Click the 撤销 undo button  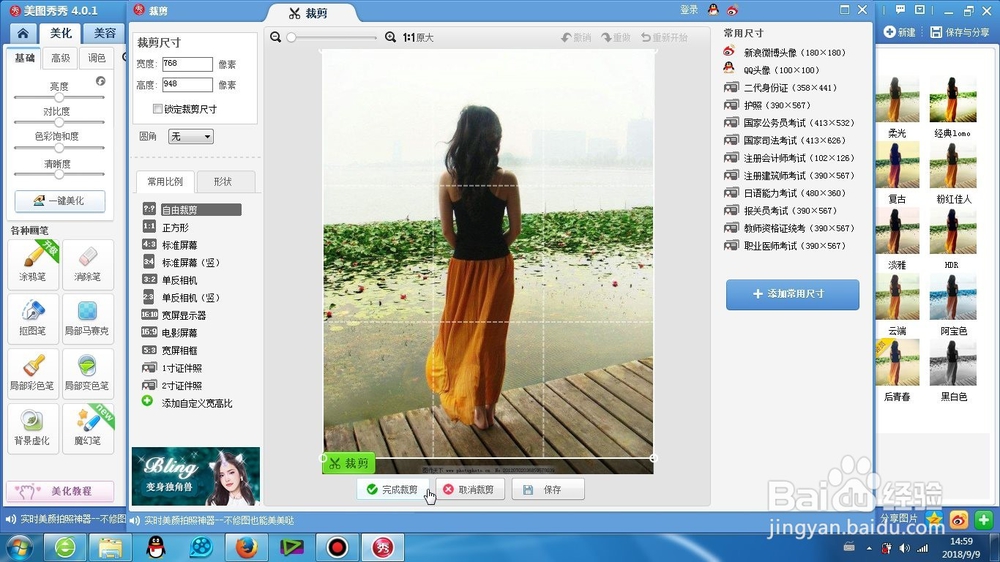click(x=576, y=38)
